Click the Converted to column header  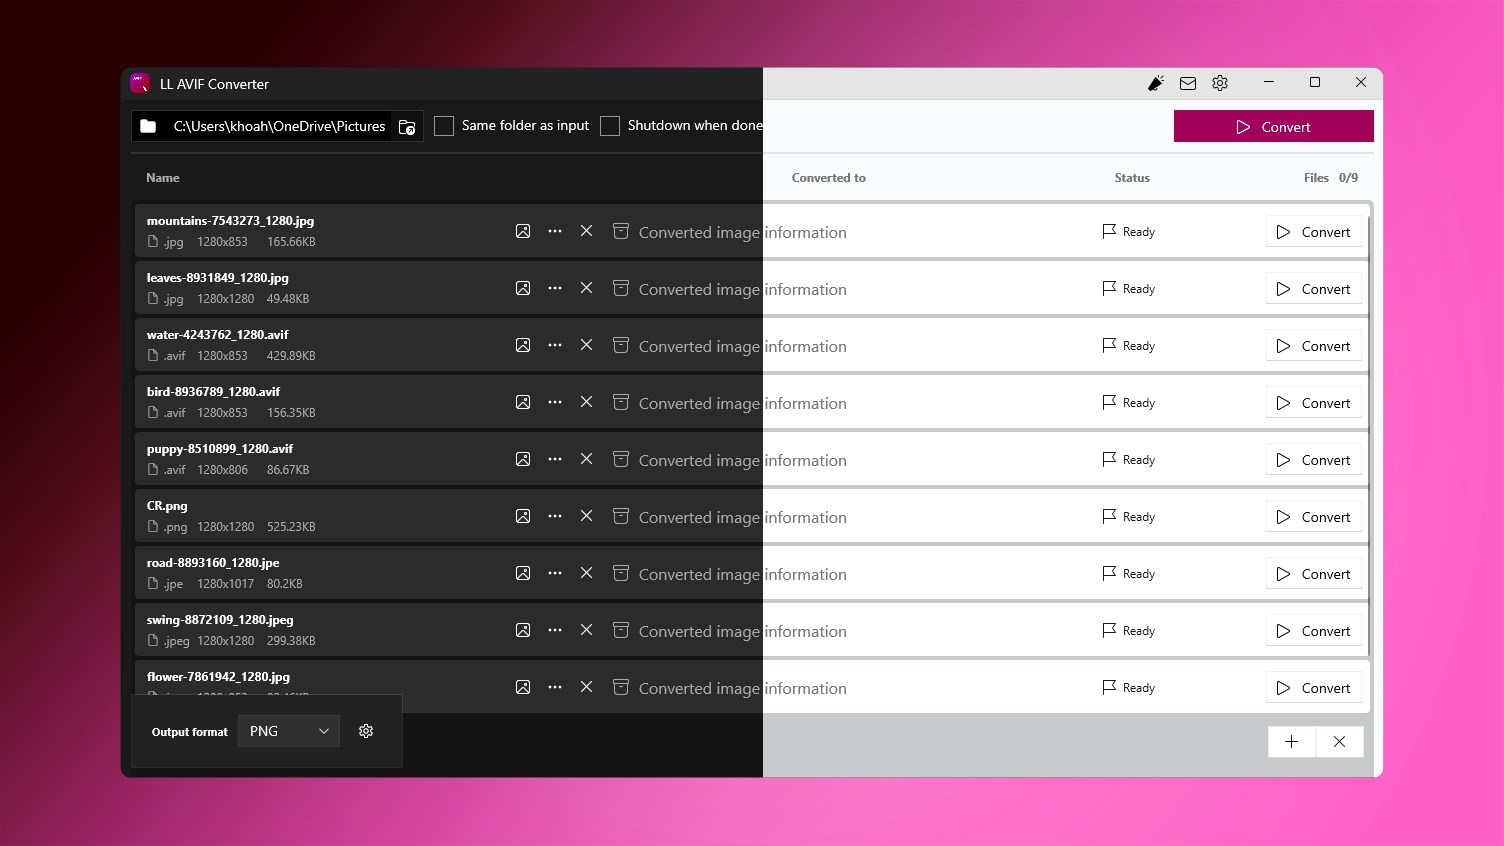click(829, 178)
